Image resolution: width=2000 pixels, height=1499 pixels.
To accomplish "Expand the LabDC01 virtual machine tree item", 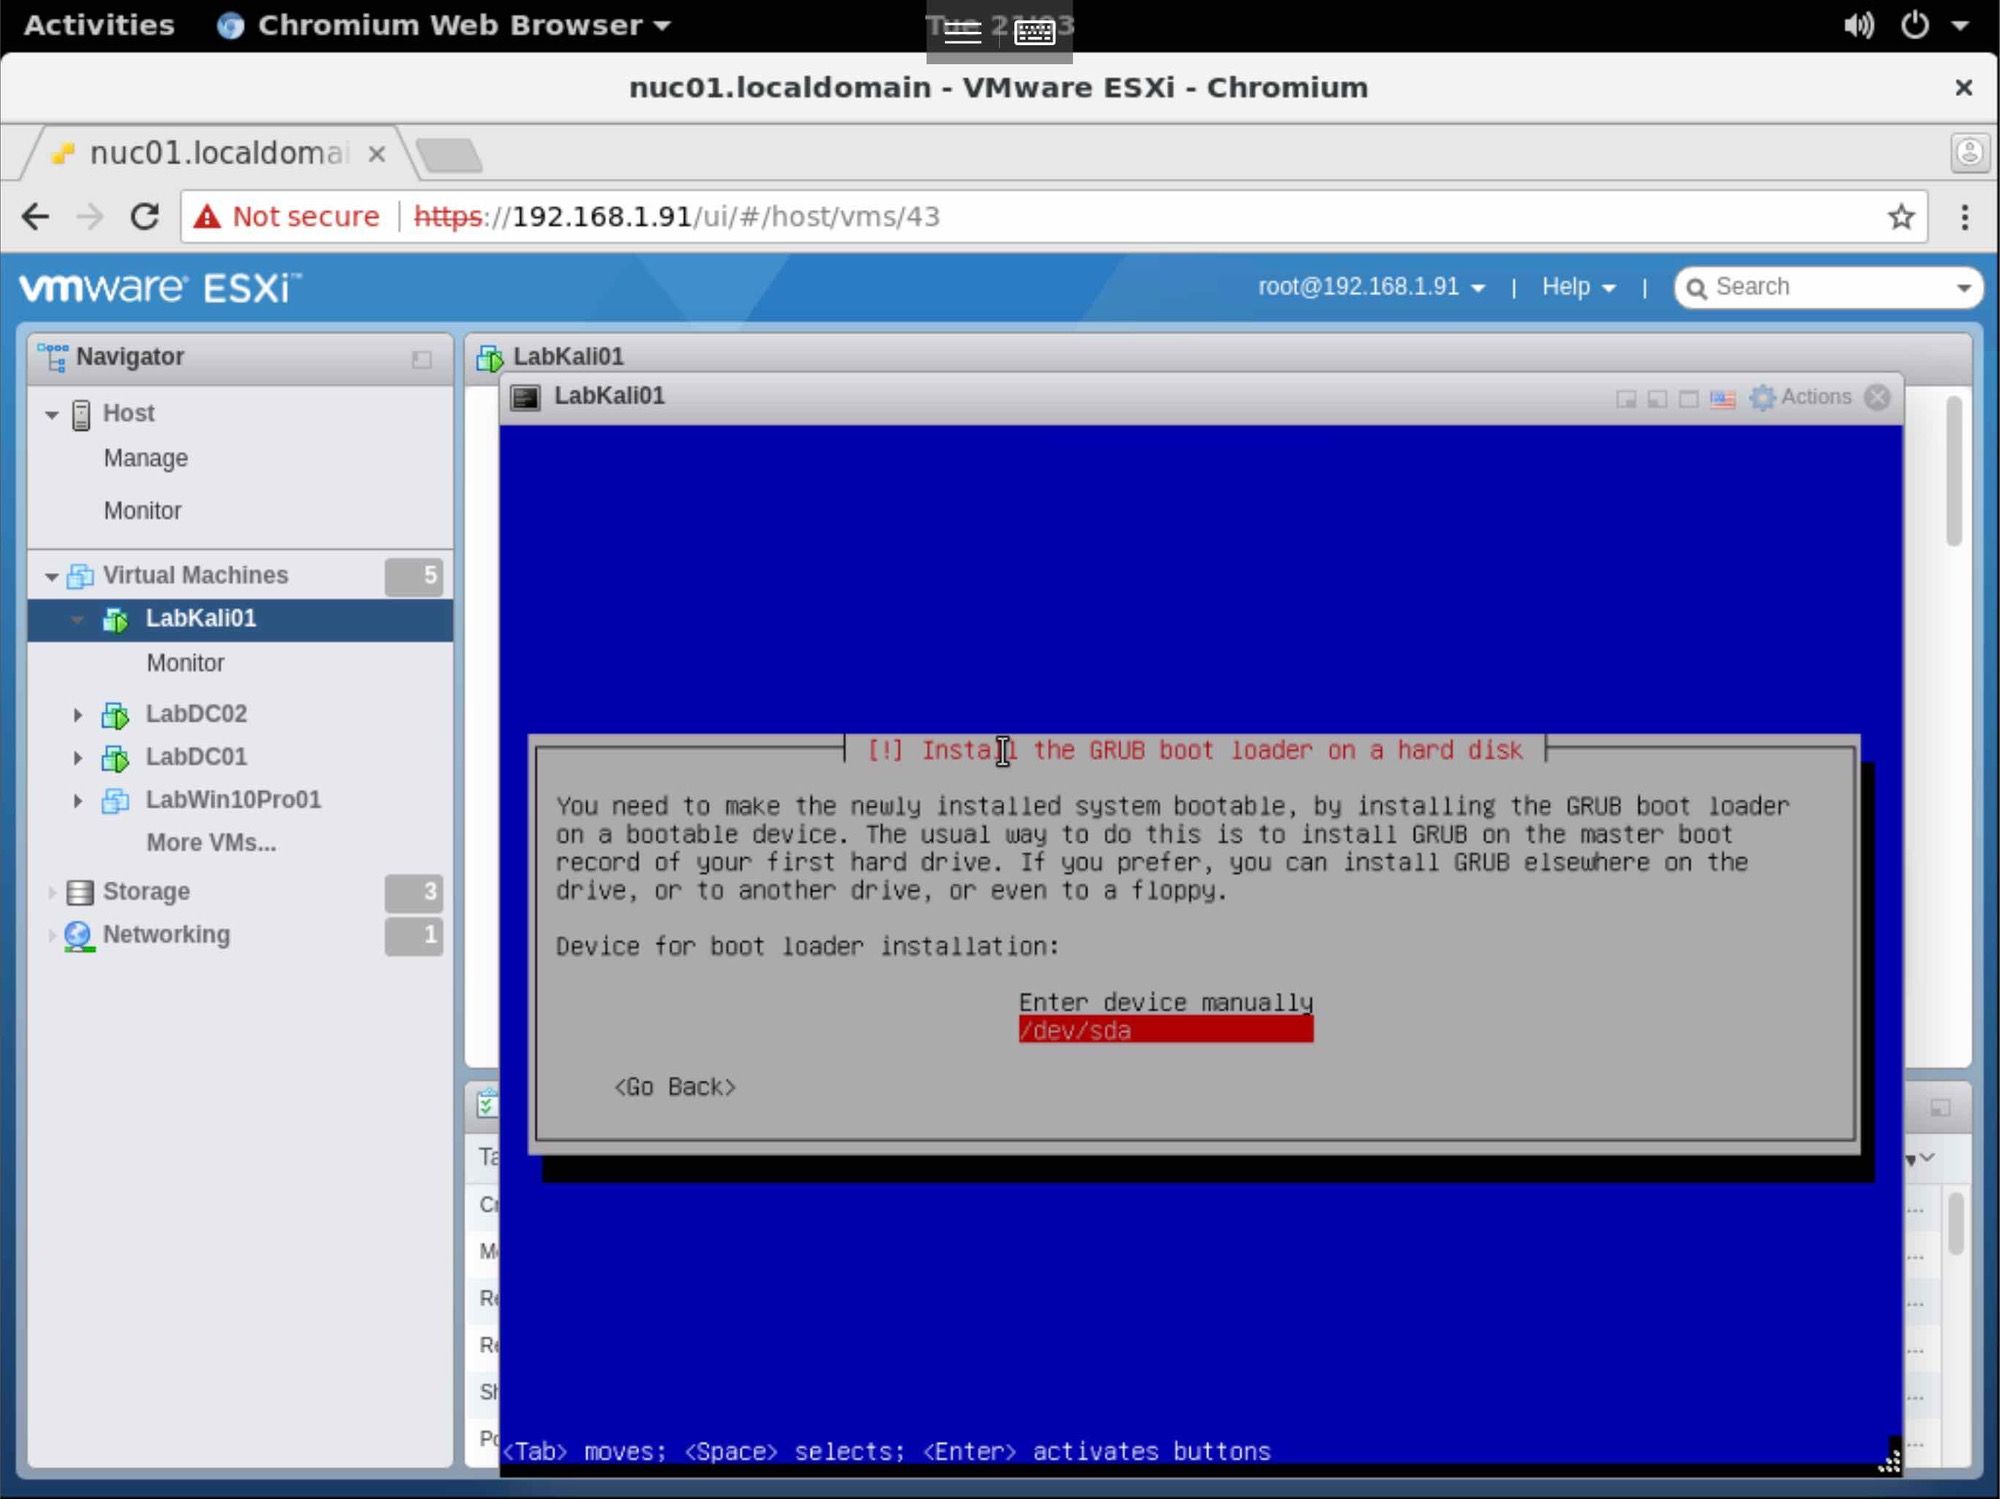I will 76,756.
